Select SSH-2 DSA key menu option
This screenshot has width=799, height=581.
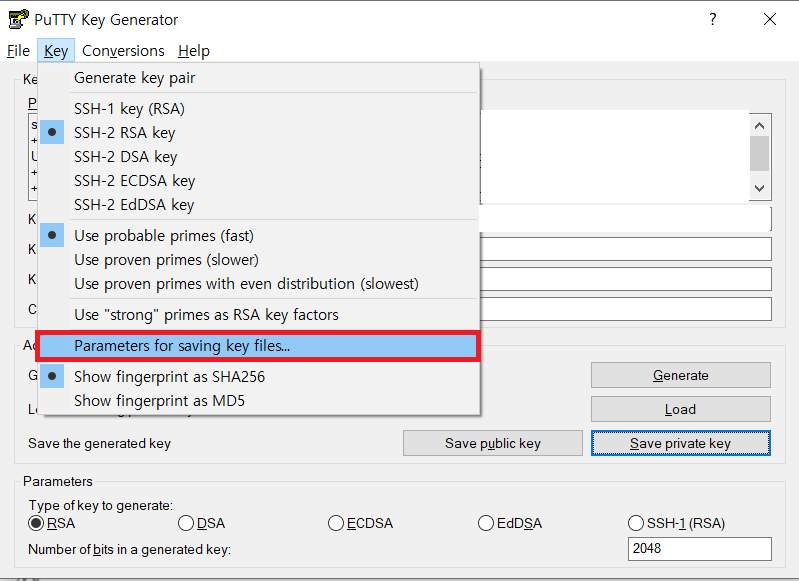point(258,156)
